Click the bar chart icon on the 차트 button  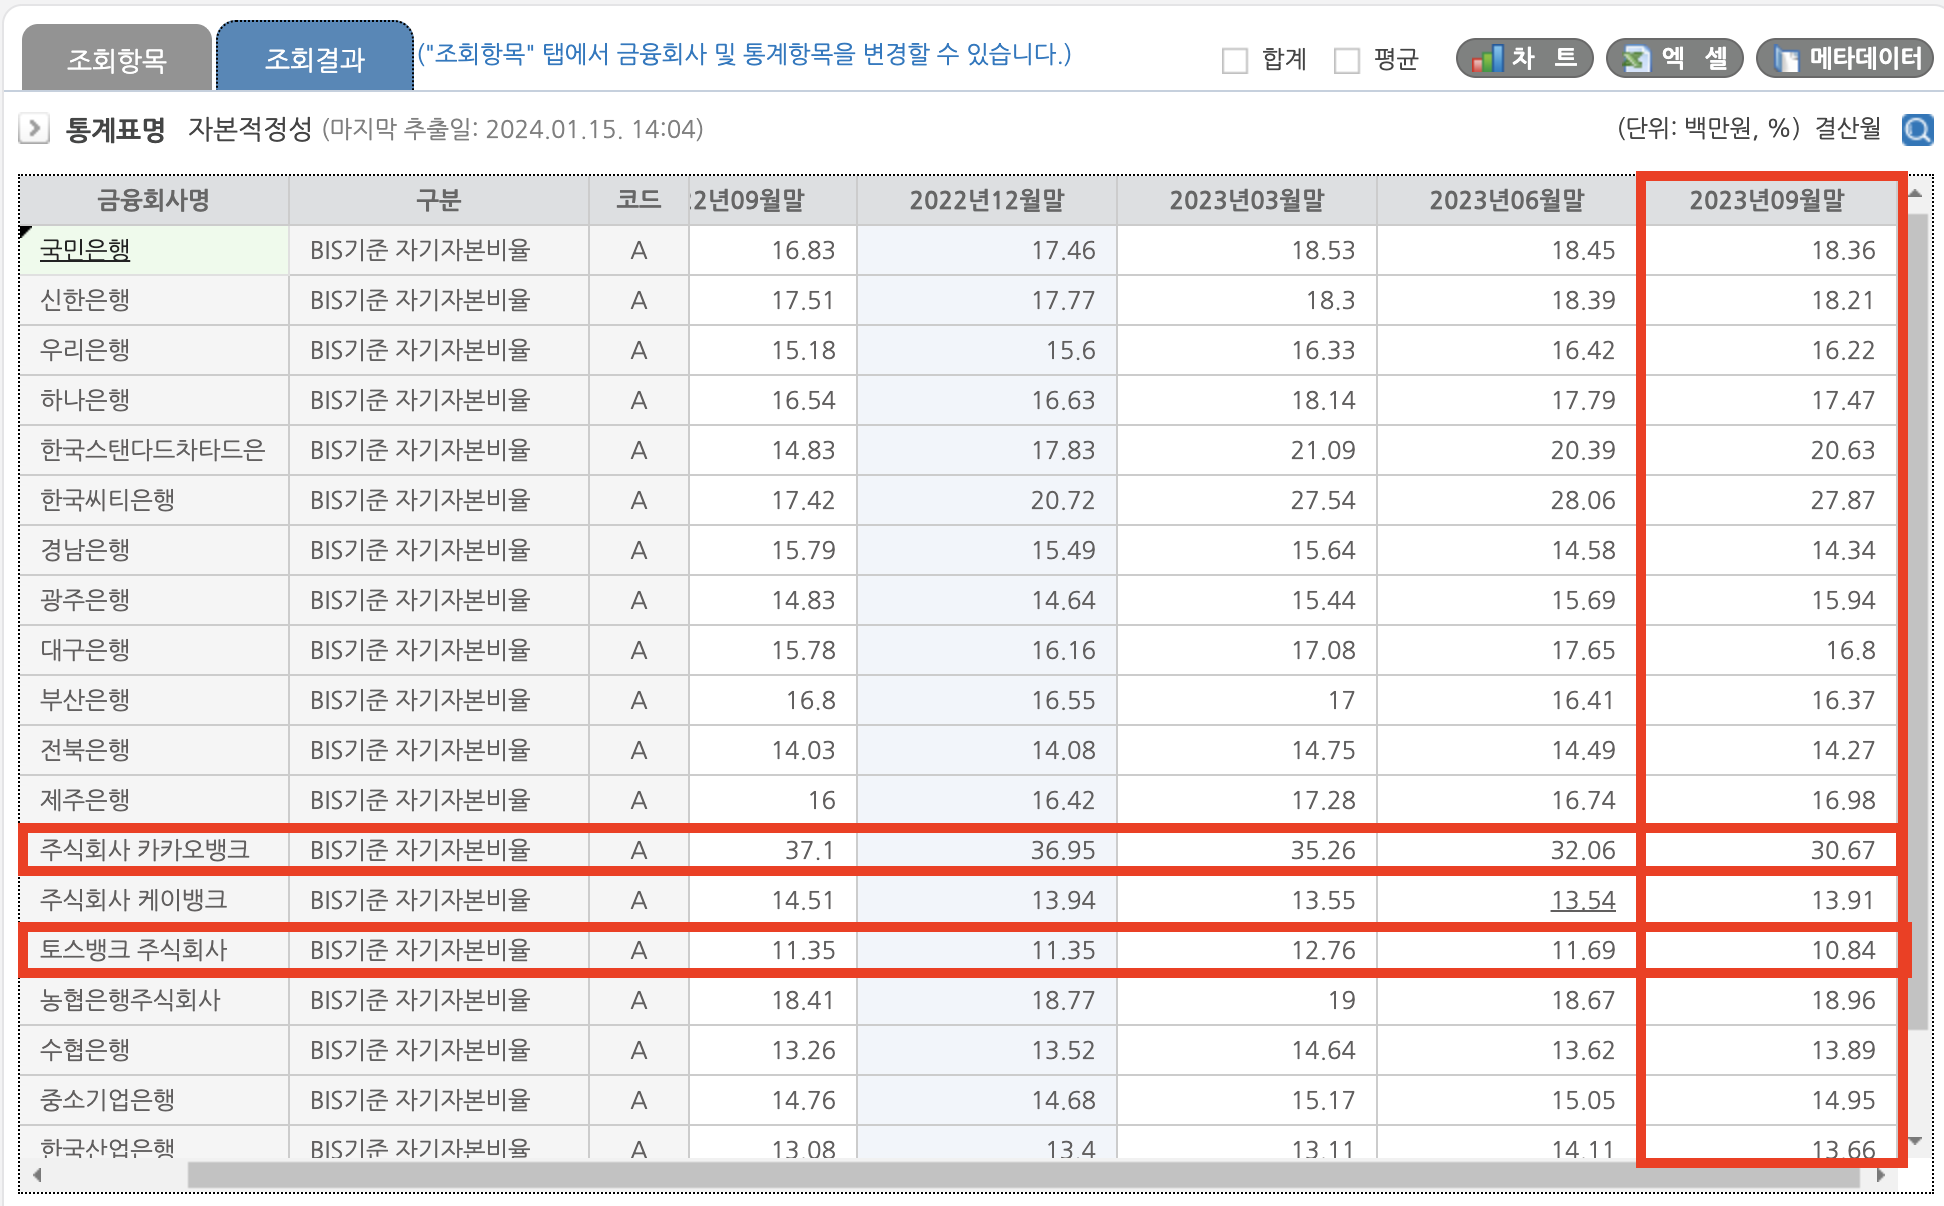pyautogui.click(x=1487, y=58)
